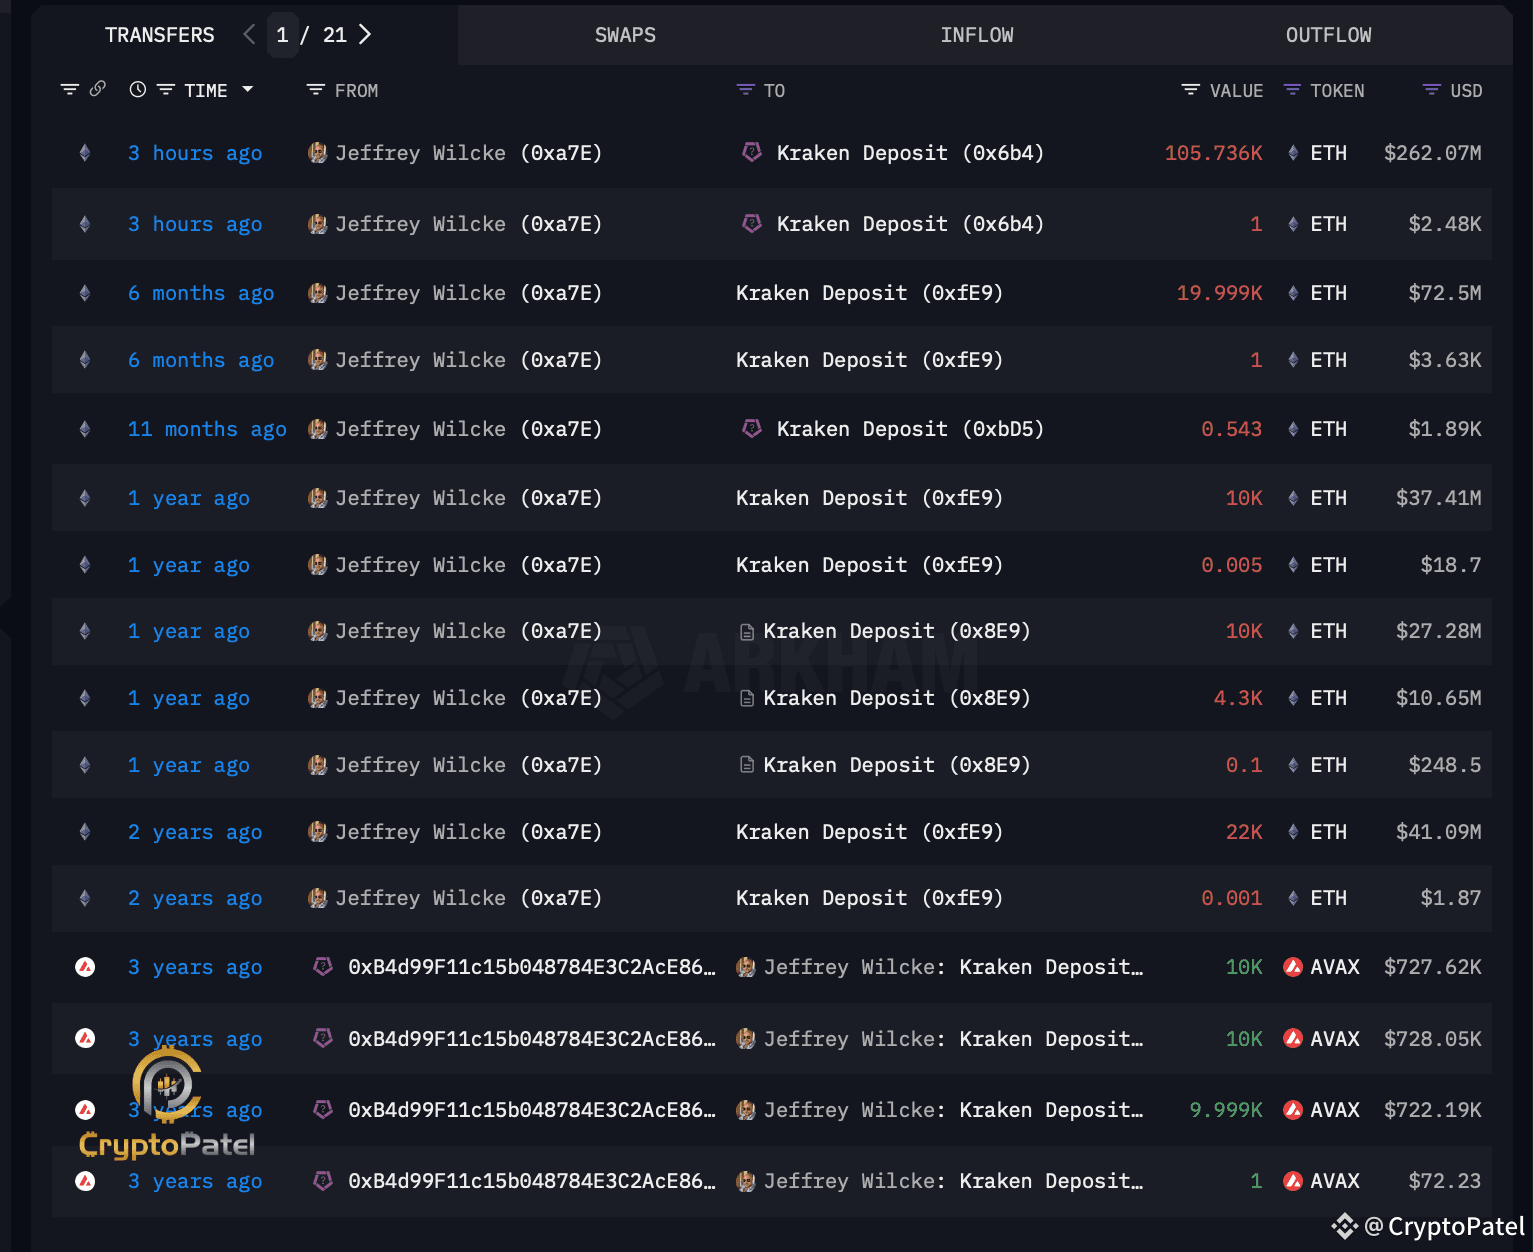
Task: Click Jeffrey Wilcke's avatar in the FROM column
Action: click(317, 153)
